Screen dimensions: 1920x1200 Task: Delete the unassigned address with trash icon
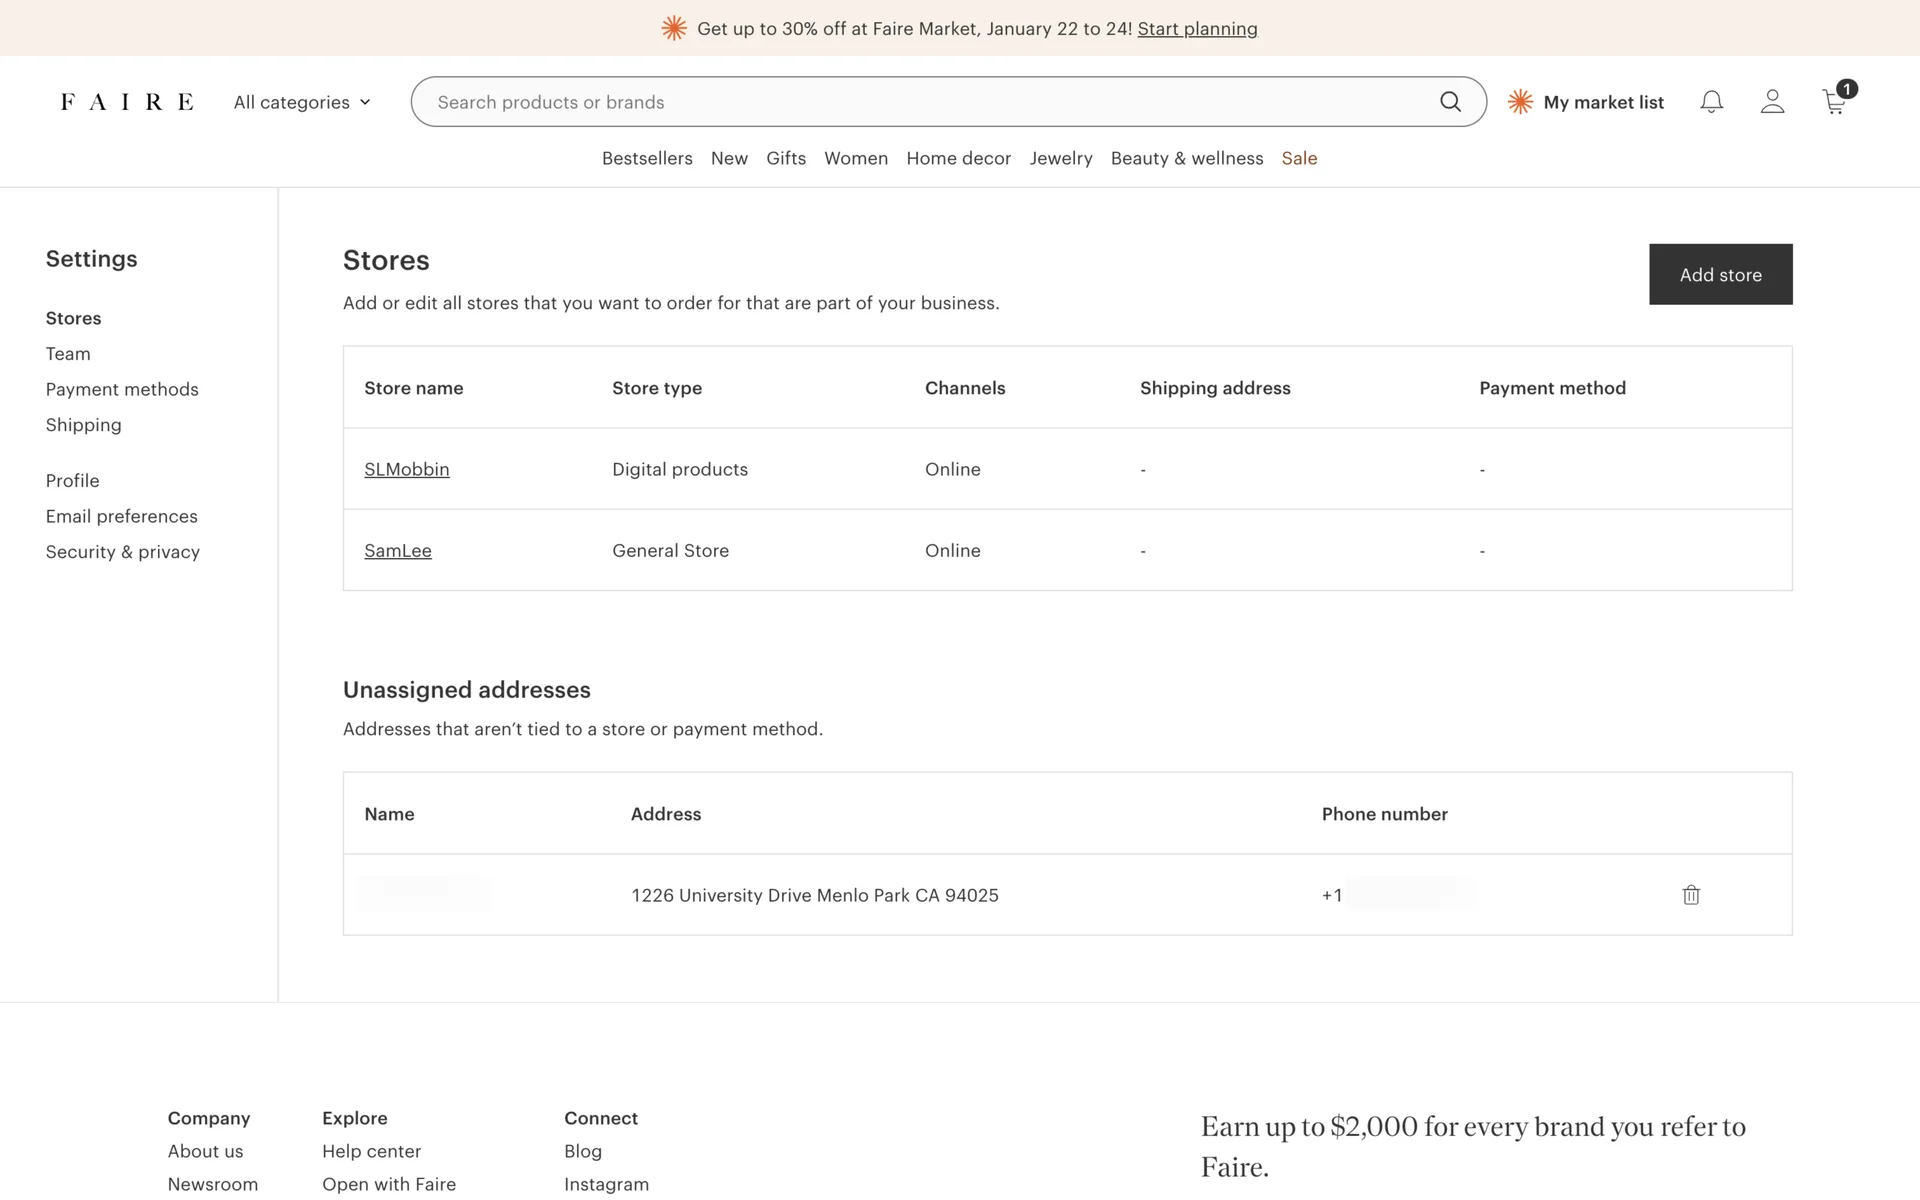point(1691,895)
